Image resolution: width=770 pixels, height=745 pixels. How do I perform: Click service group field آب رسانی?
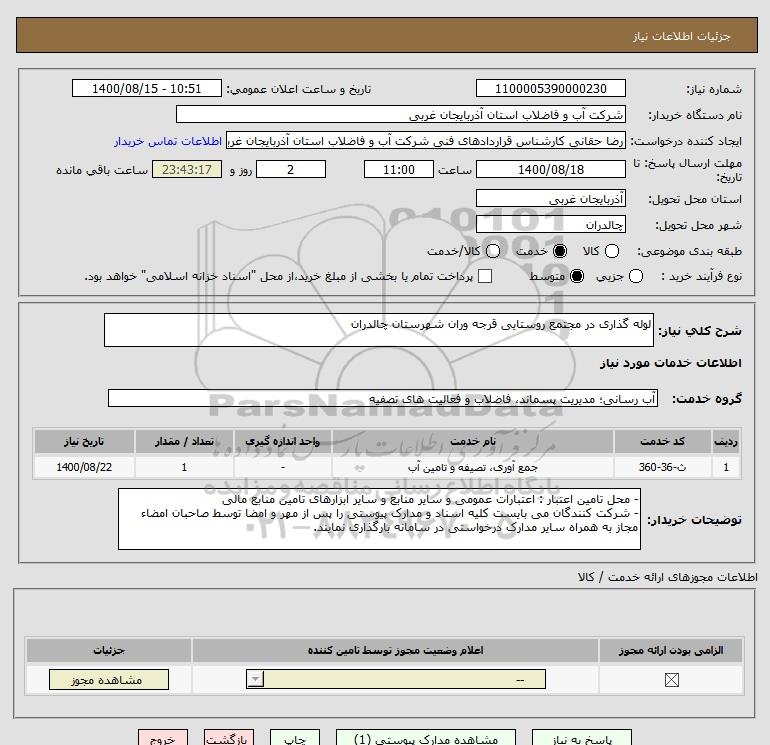(383, 398)
